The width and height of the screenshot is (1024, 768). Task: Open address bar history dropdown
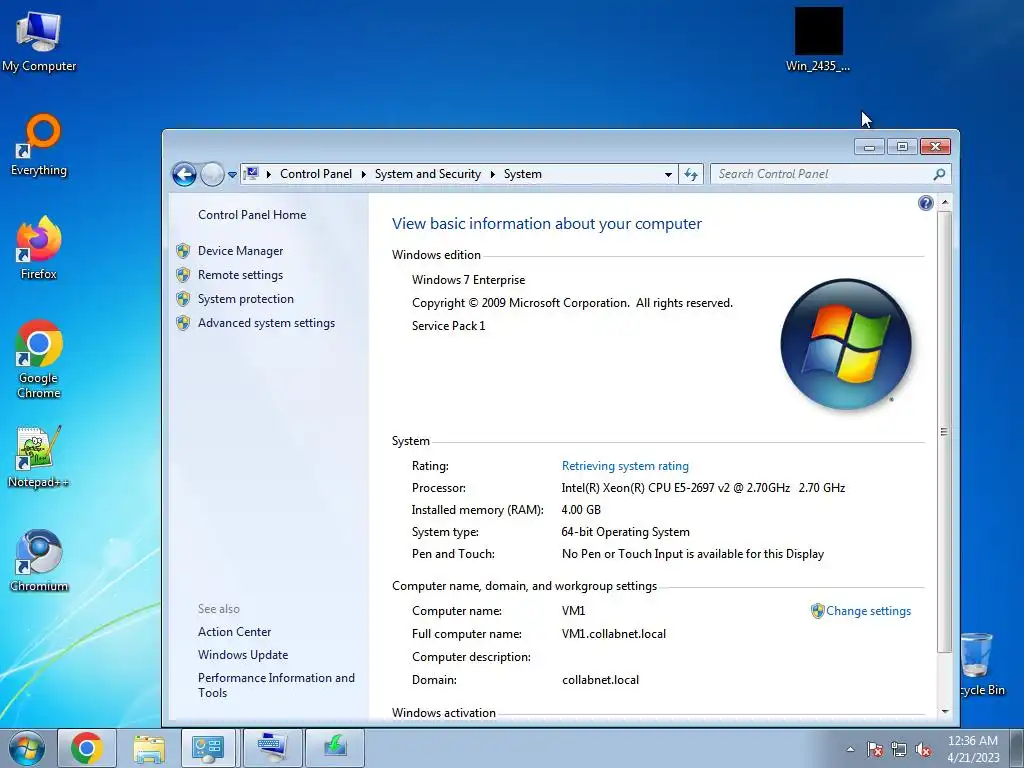[x=668, y=174]
